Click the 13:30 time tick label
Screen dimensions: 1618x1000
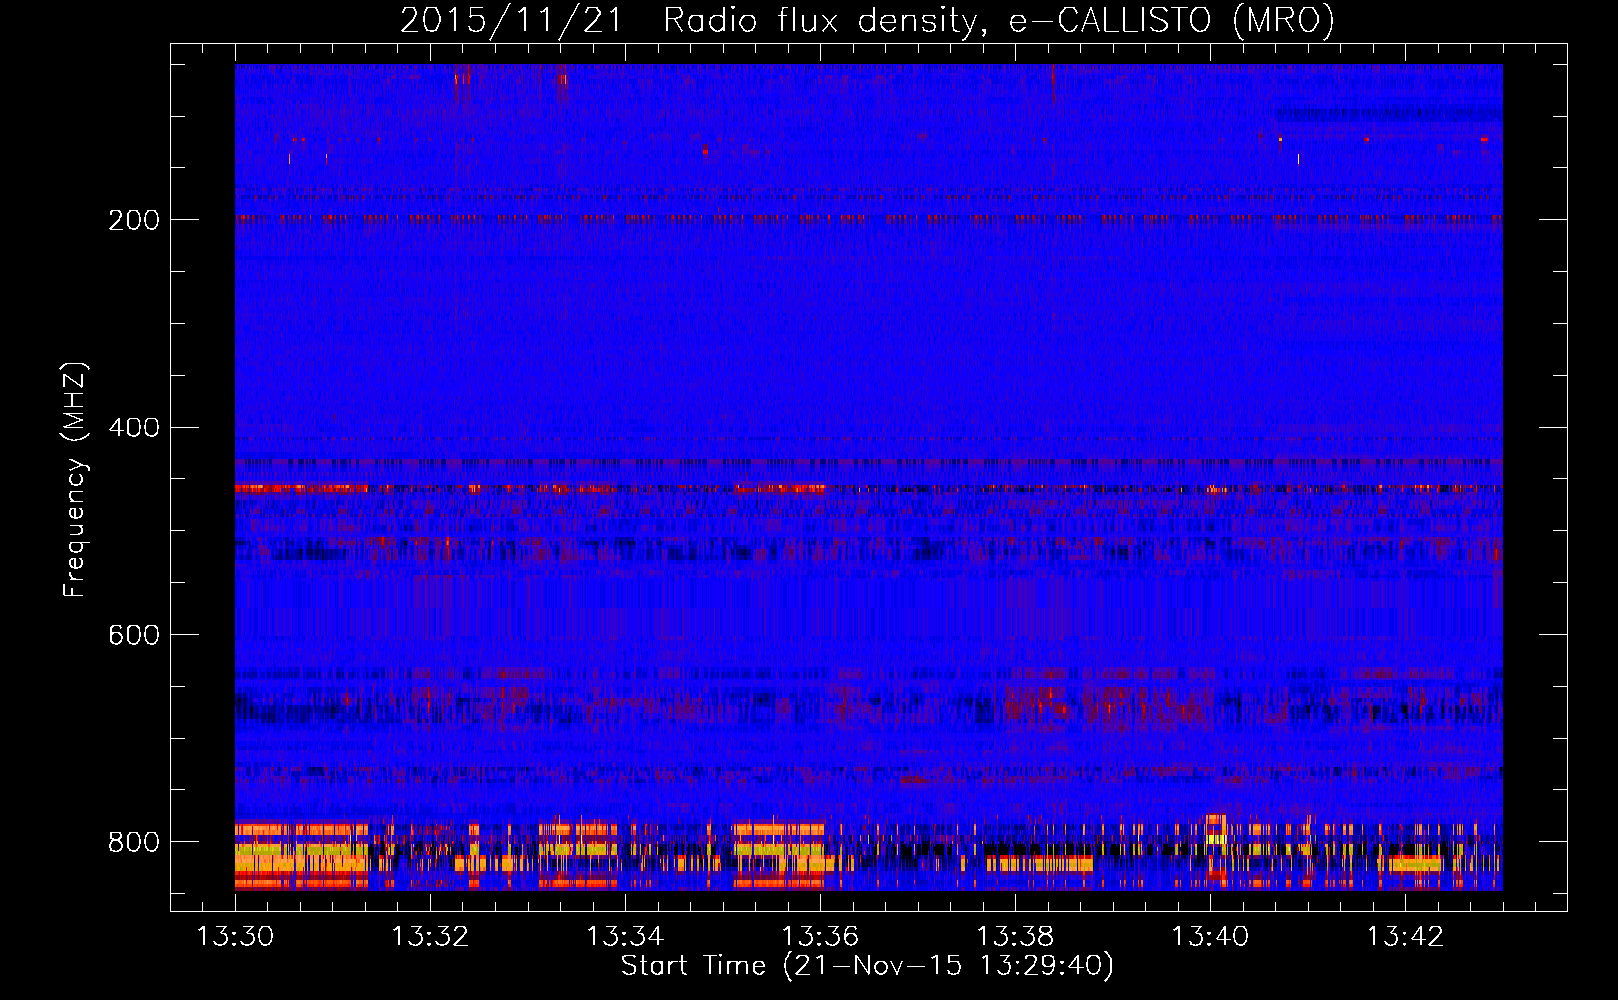[x=236, y=937]
